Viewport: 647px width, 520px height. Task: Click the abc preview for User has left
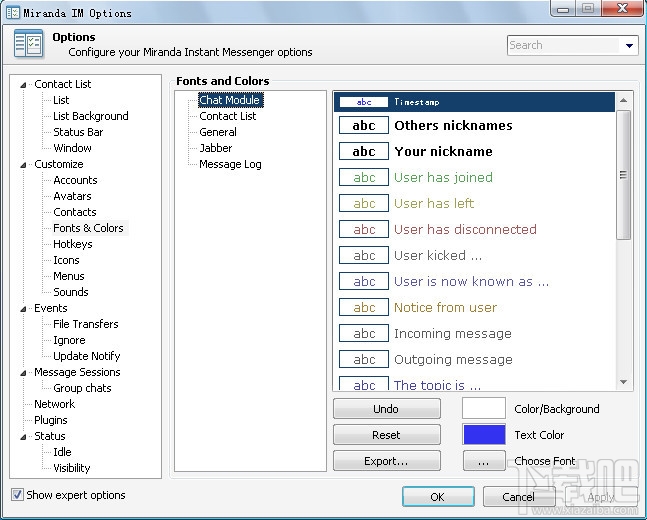(x=364, y=203)
